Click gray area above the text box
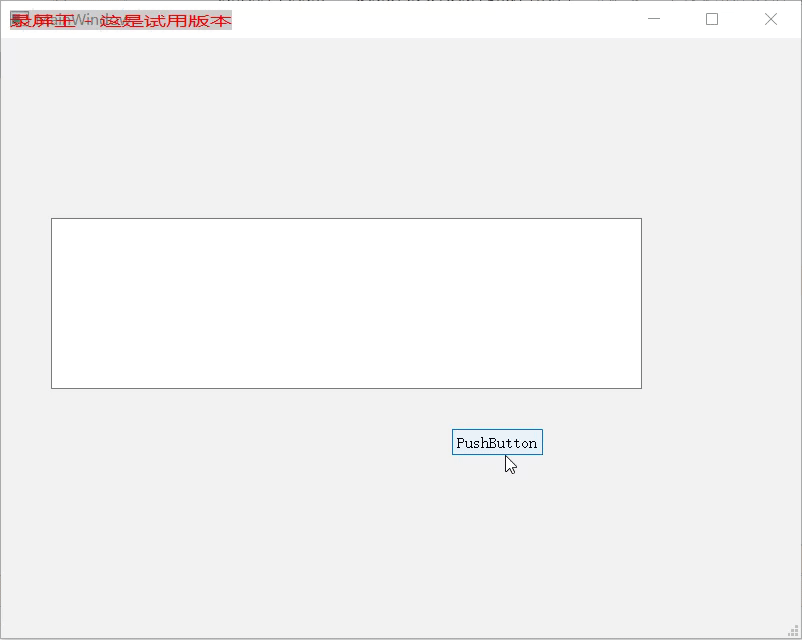Screen dimensions: 802x640 click(x=346, y=128)
